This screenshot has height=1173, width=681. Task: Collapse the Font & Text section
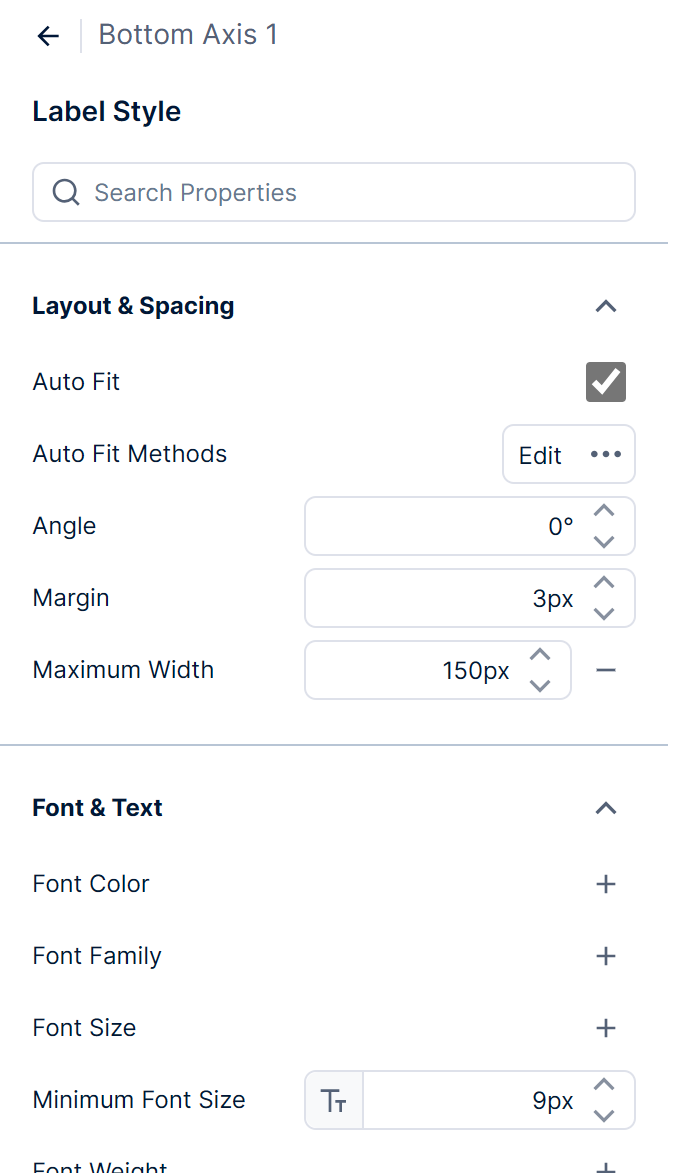tap(606, 808)
